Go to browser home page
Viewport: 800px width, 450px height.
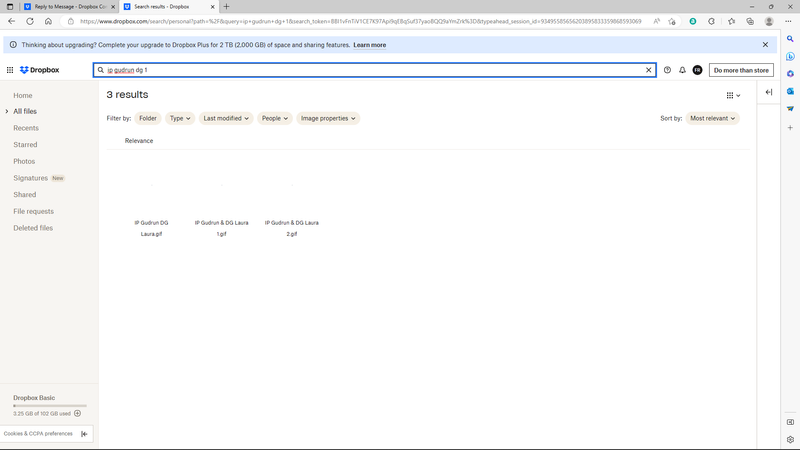click(x=48, y=21)
